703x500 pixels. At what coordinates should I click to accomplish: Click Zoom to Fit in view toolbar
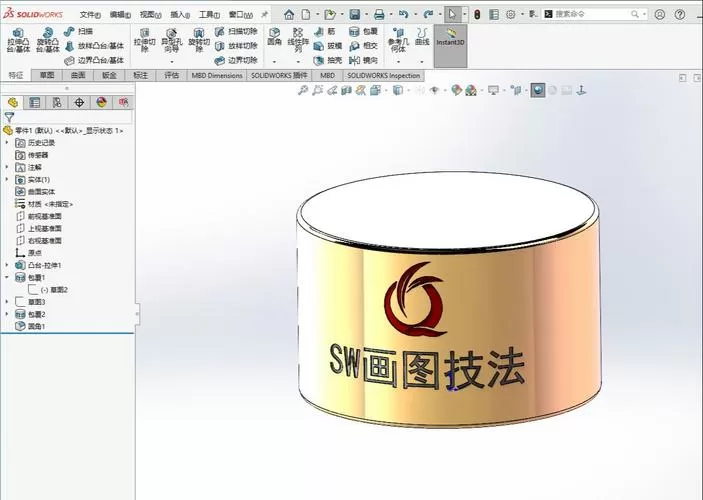coord(303,91)
